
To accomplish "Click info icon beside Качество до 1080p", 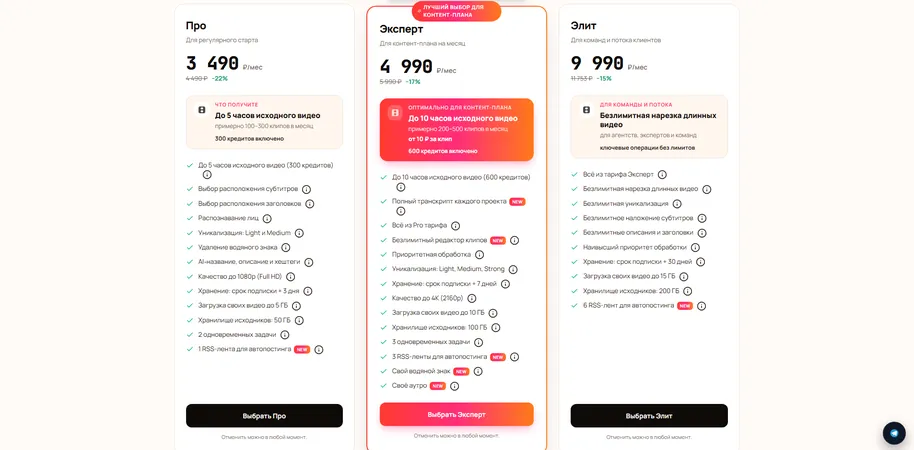I will tap(290, 276).
